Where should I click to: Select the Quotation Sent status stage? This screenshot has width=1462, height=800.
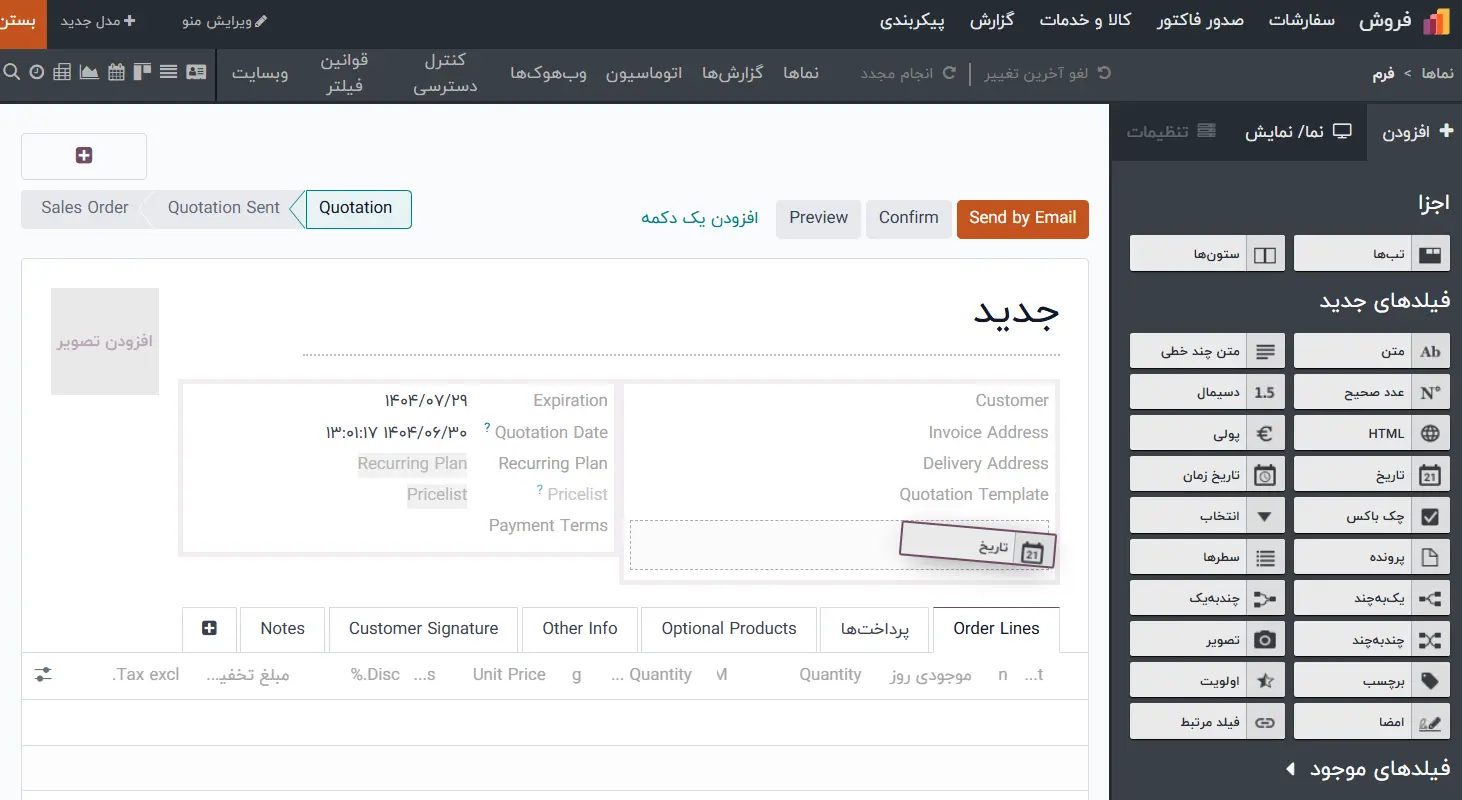[x=223, y=208]
